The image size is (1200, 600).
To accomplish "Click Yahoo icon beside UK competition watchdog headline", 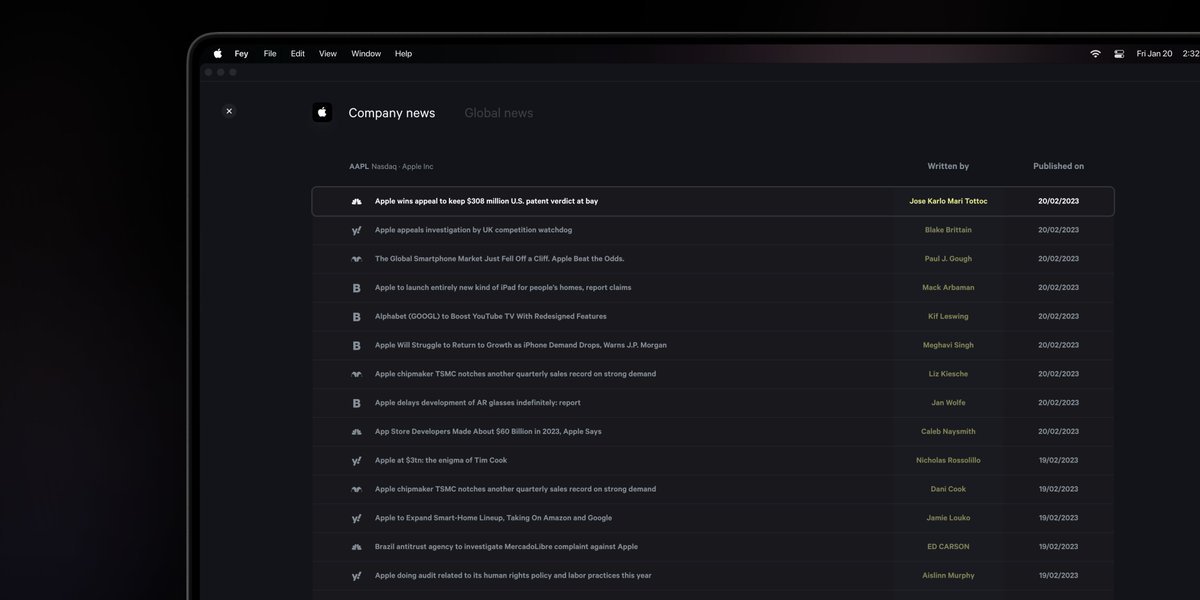I will (356, 230).
